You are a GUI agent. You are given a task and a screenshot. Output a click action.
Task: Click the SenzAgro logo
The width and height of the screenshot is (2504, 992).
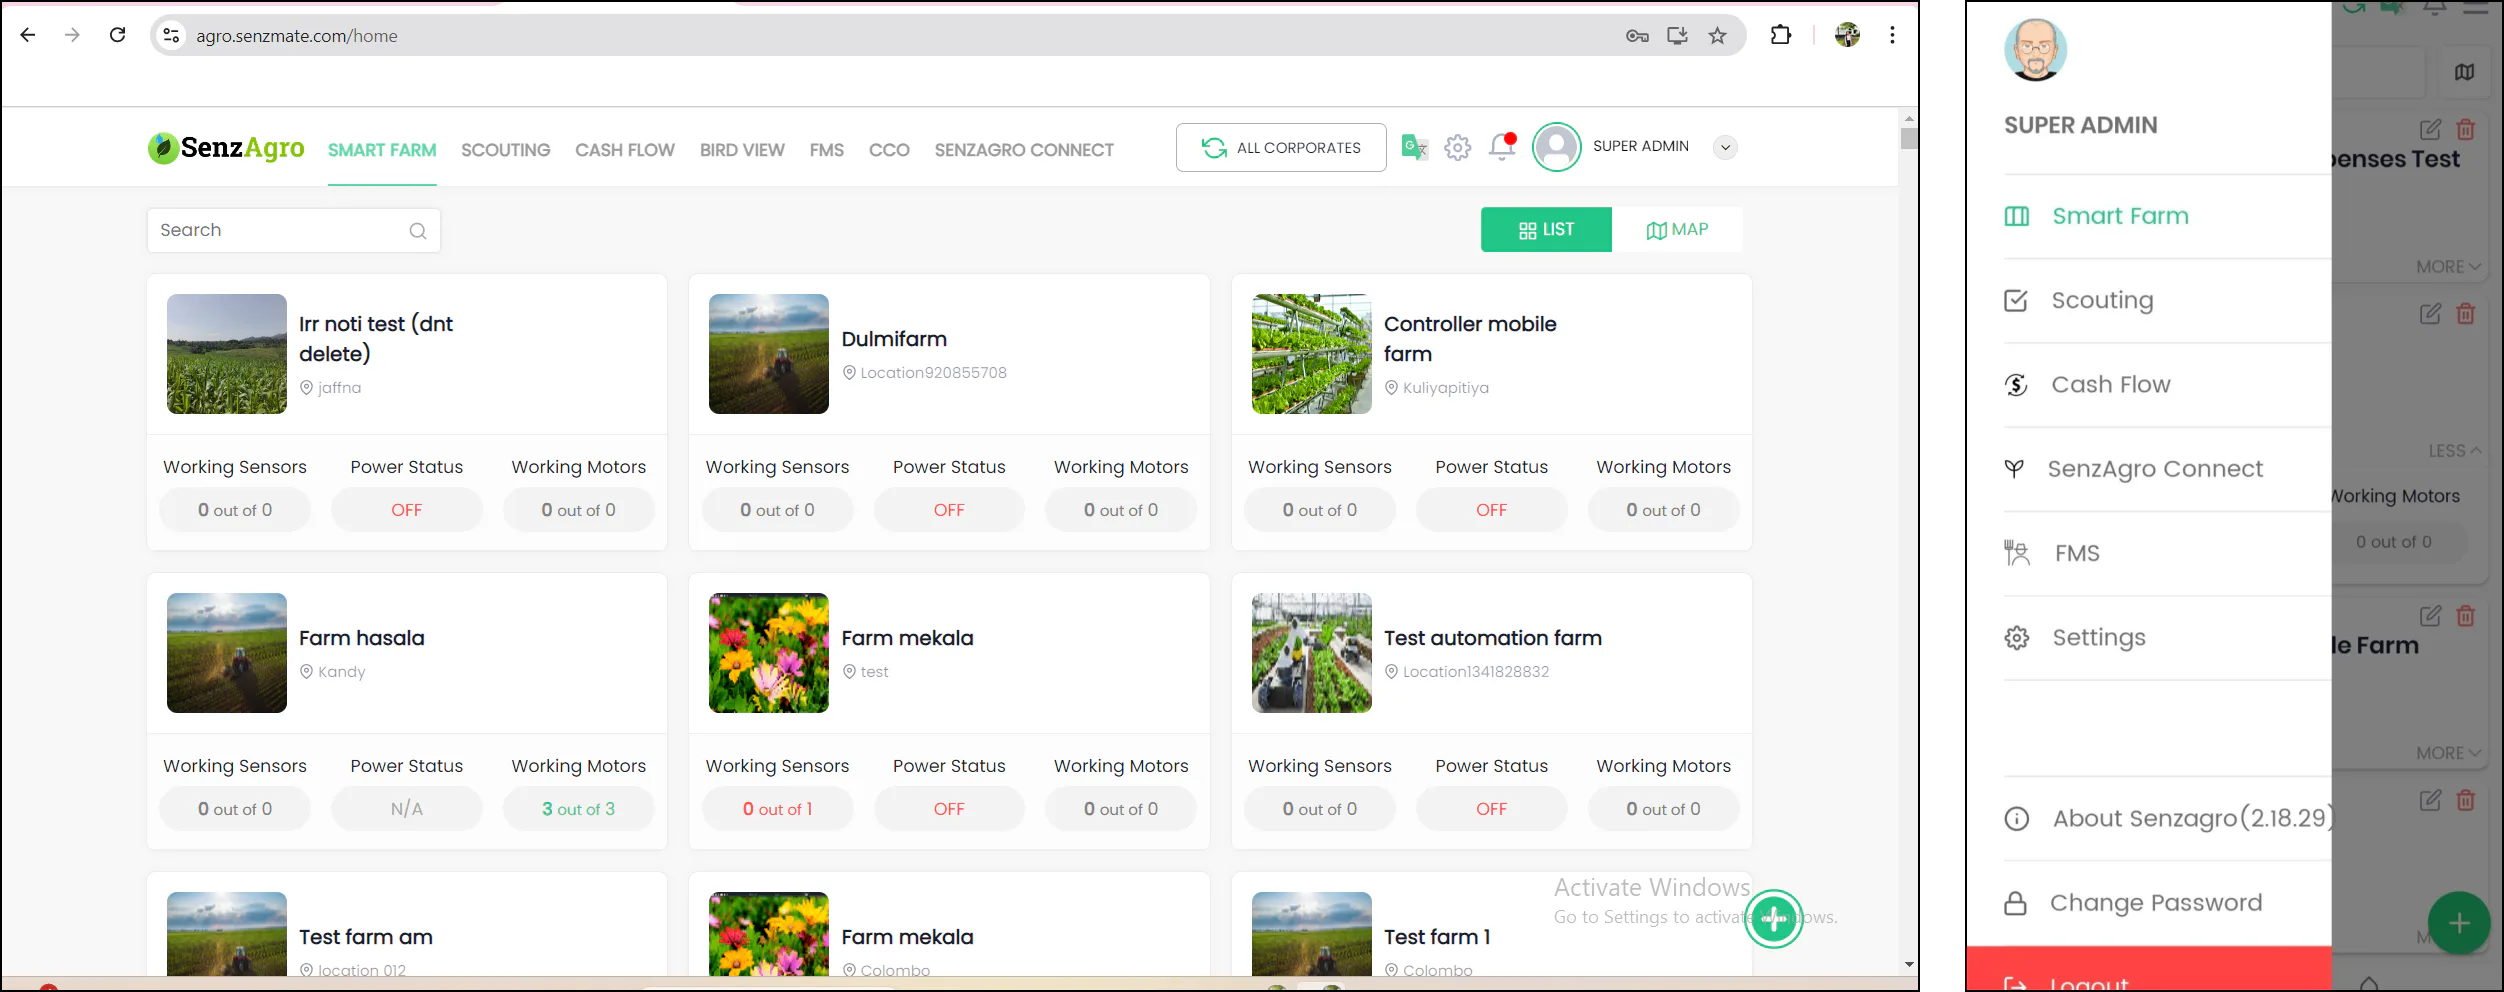226,148
